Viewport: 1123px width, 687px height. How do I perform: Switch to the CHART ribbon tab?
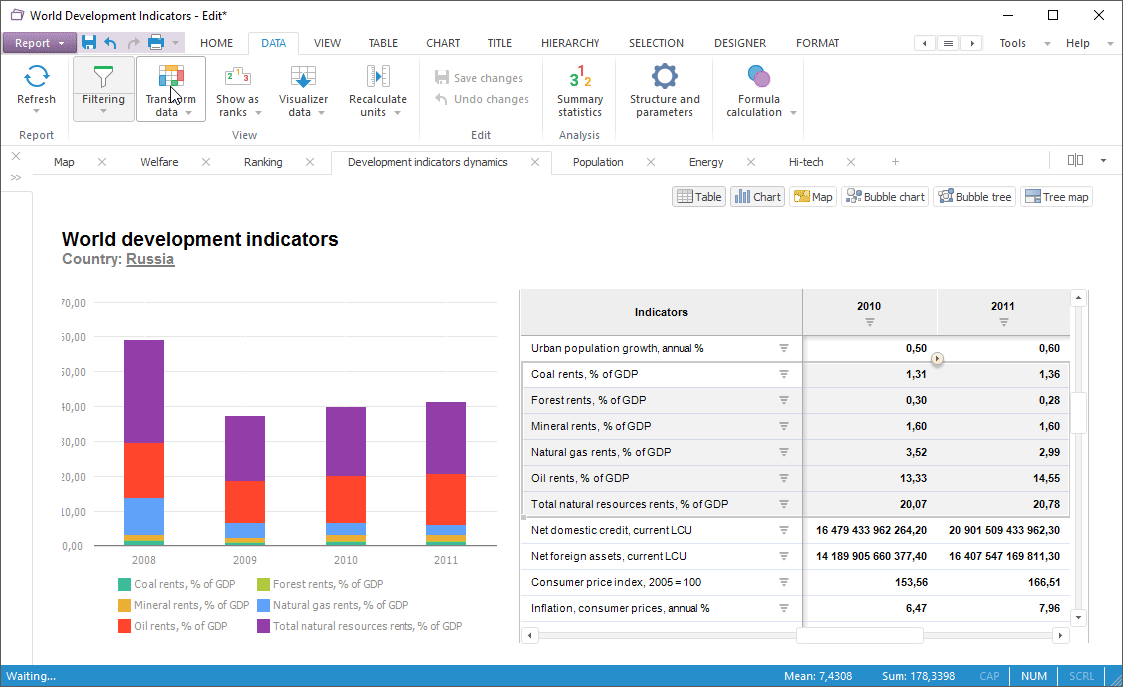pyautogui.click(x=443, y=43)
